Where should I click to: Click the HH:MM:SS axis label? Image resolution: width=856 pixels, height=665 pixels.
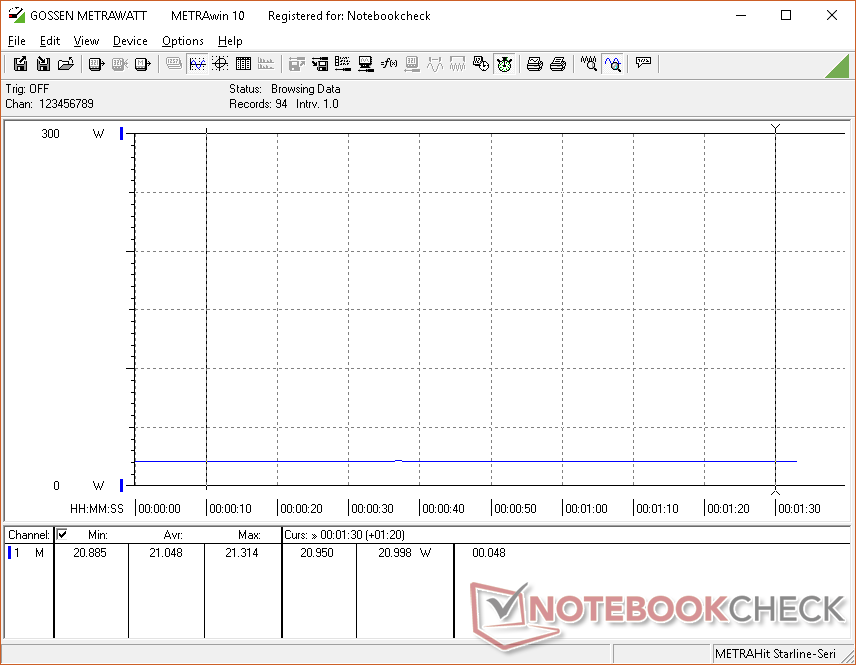point(97,508)
